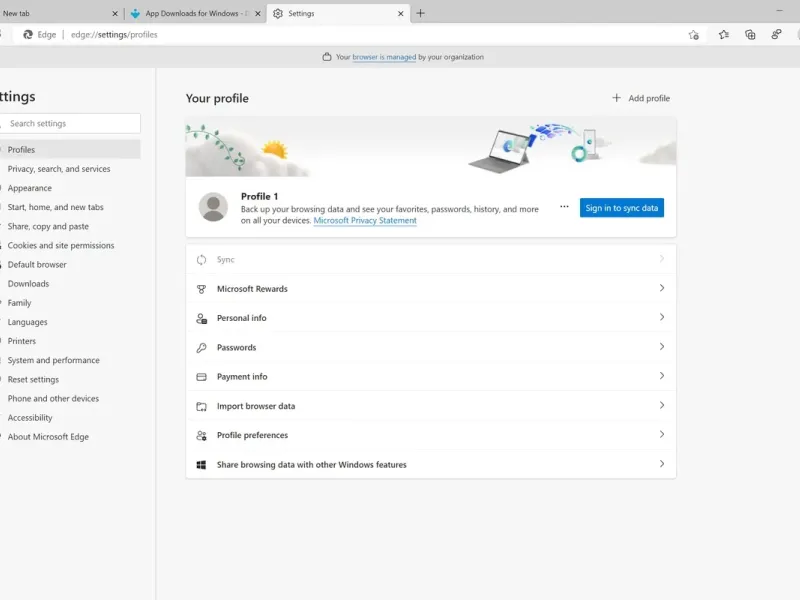
Task: Click the Passwords key icon
Action: point(202,348)
